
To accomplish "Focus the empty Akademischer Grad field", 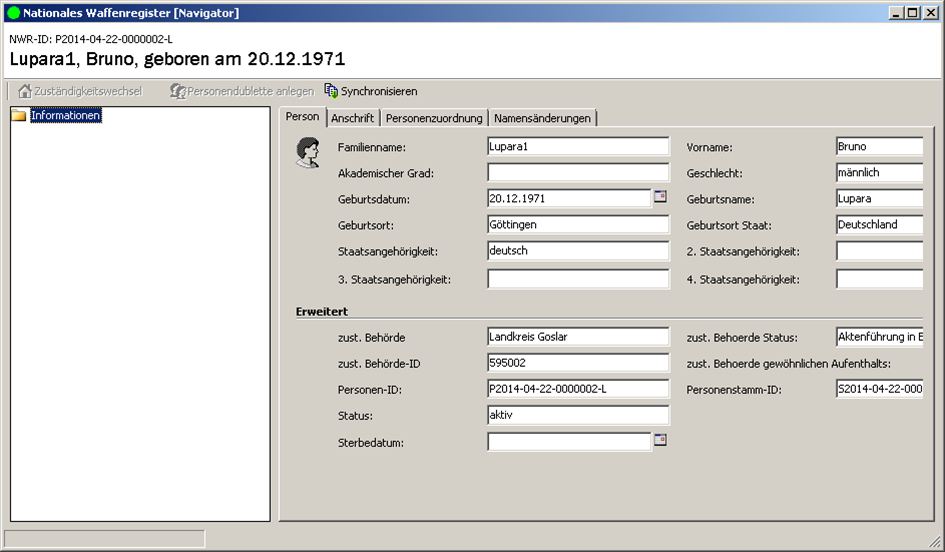I will (577, 173).
